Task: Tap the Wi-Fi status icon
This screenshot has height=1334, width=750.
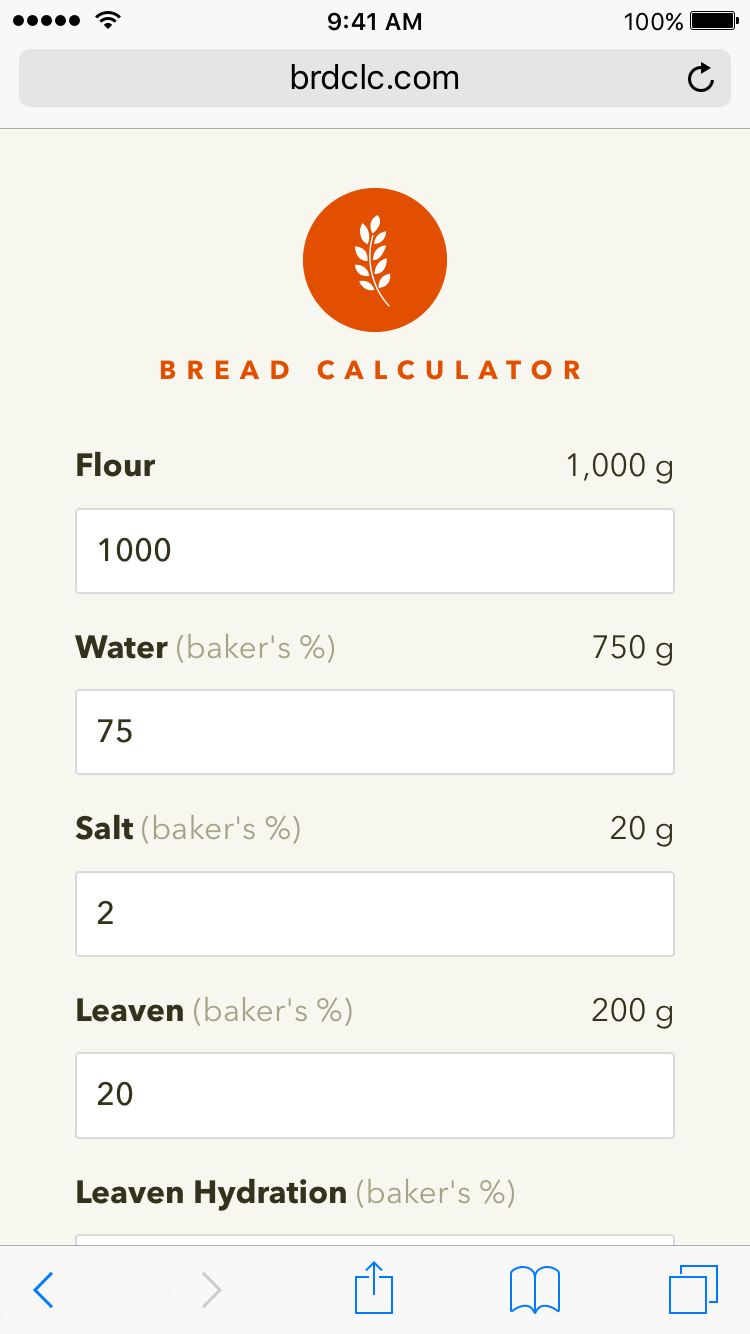Action: point(106,20)
